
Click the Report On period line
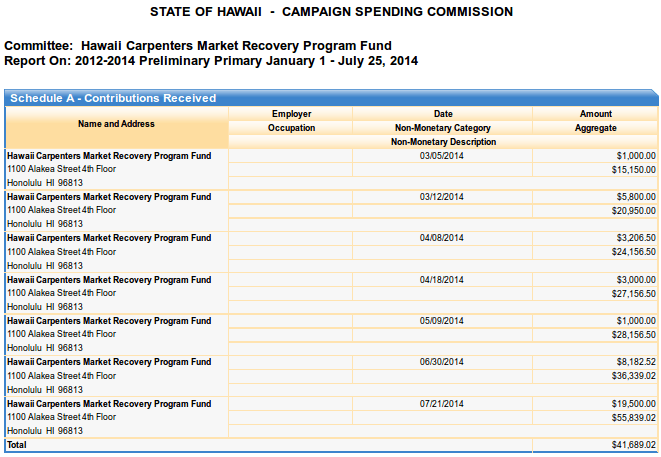211,61
